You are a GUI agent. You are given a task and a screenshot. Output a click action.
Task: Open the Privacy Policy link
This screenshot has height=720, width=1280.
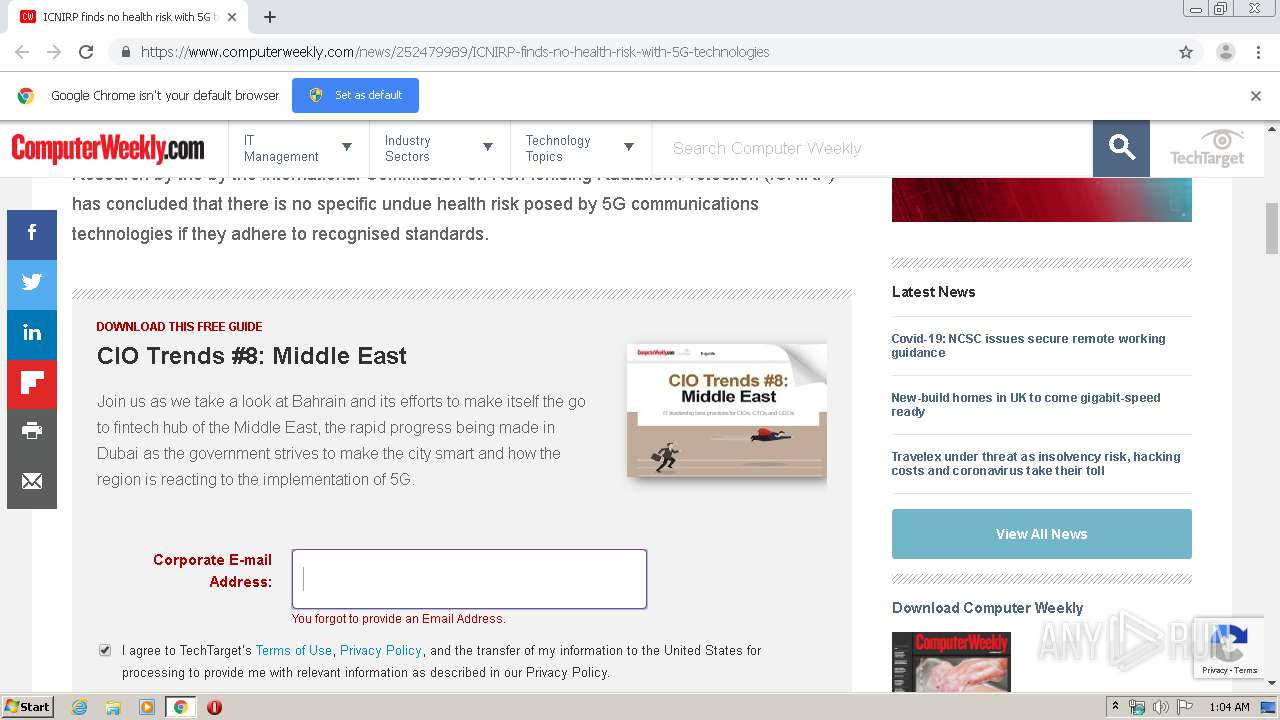point(381,650)
